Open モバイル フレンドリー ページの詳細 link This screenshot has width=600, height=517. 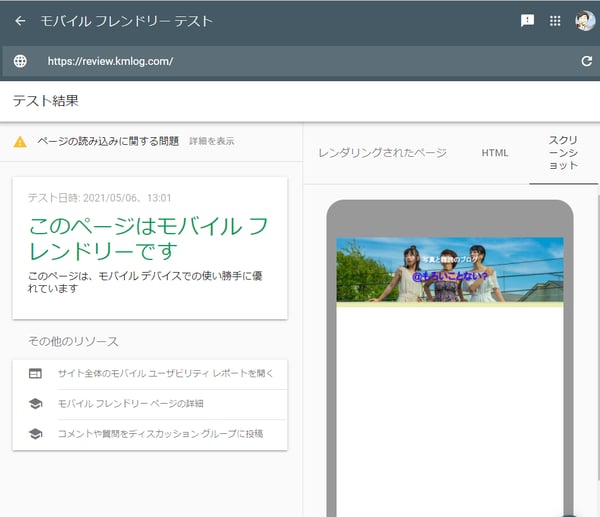point(130,403)
